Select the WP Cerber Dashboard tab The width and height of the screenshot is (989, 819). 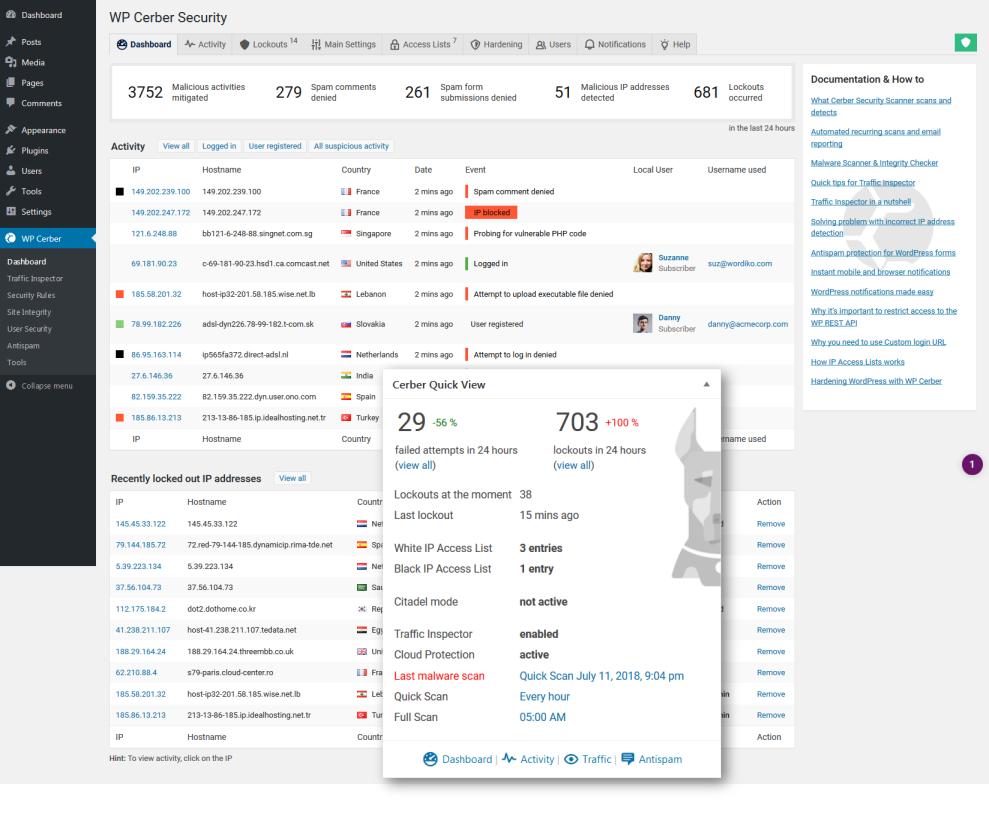click(x=144, y=44)
